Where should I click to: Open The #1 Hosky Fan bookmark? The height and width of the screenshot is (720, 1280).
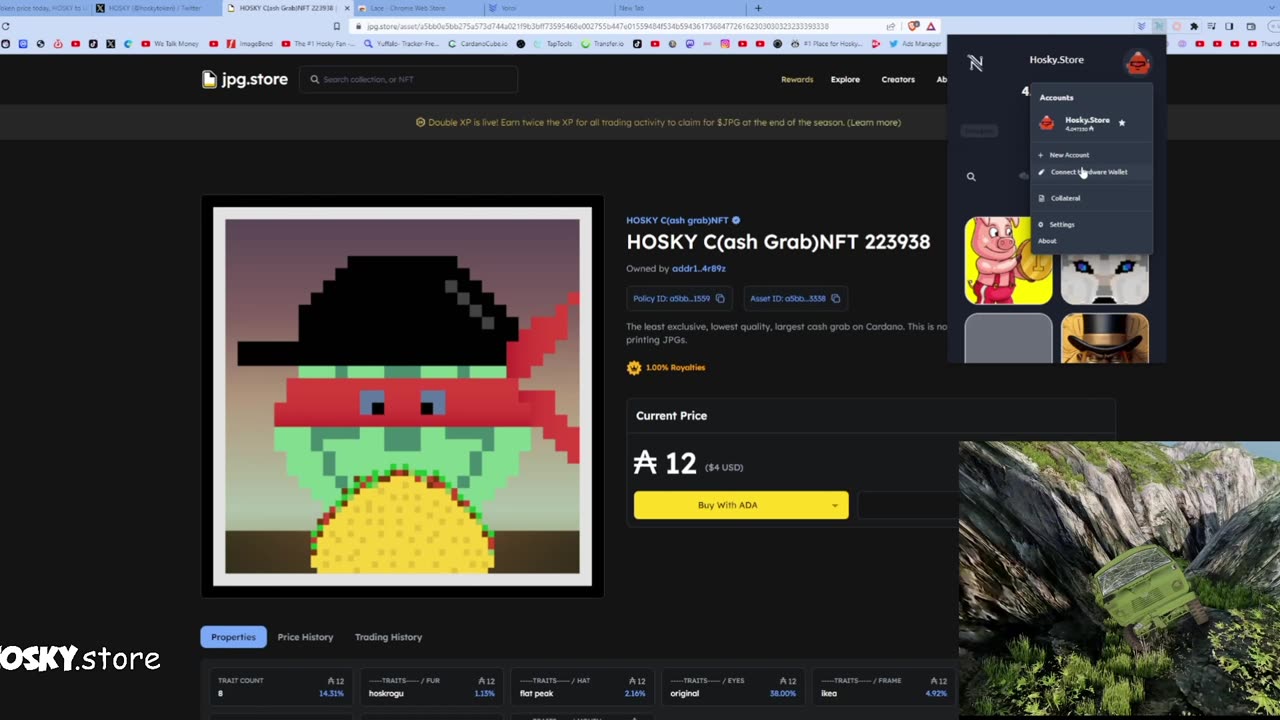pyautogui.click(x=317, y=44)
